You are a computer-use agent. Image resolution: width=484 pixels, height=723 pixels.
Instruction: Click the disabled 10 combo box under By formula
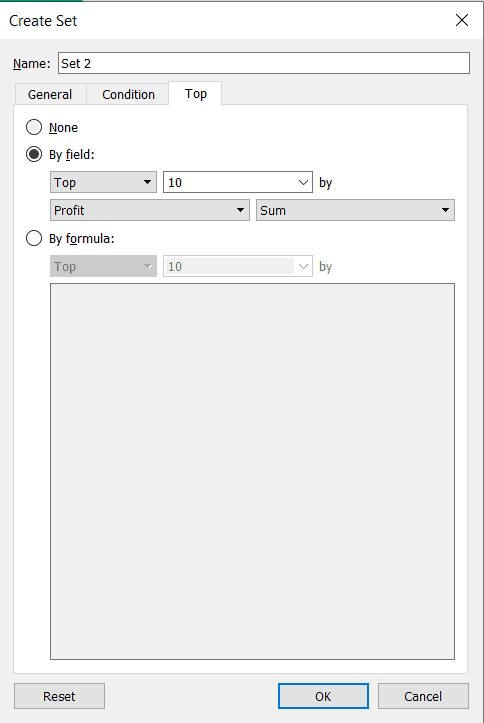click(x=238, y=266)
